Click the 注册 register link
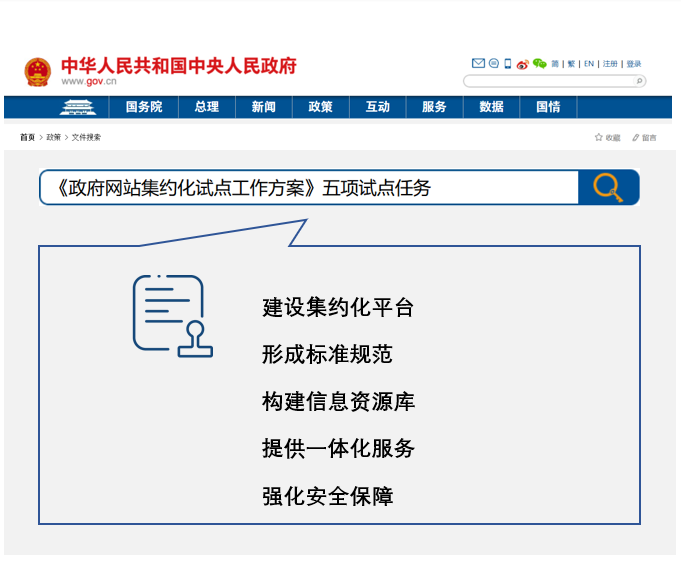The height and width of the screenshot is (565, 681). (x=610, y=64)
